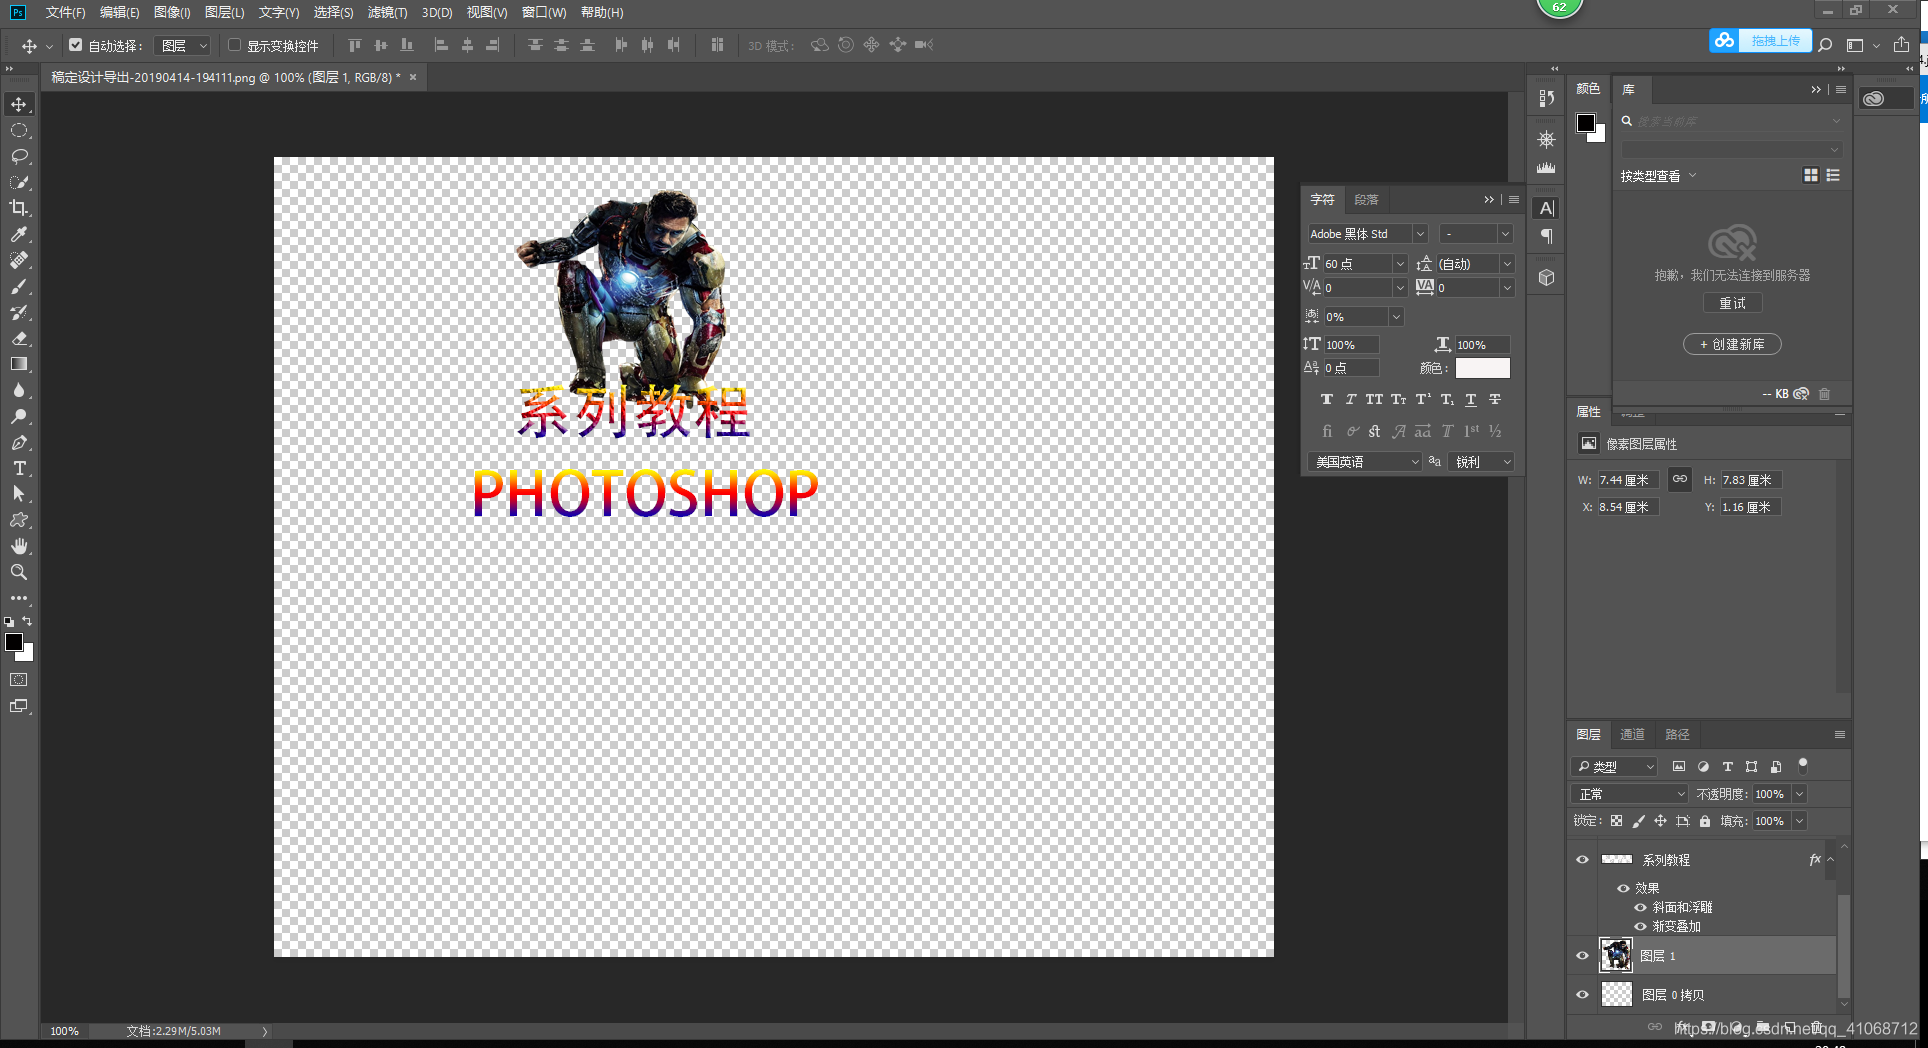Click the zoom level 100% field
The image size is (1928, 1048).
65,1031
